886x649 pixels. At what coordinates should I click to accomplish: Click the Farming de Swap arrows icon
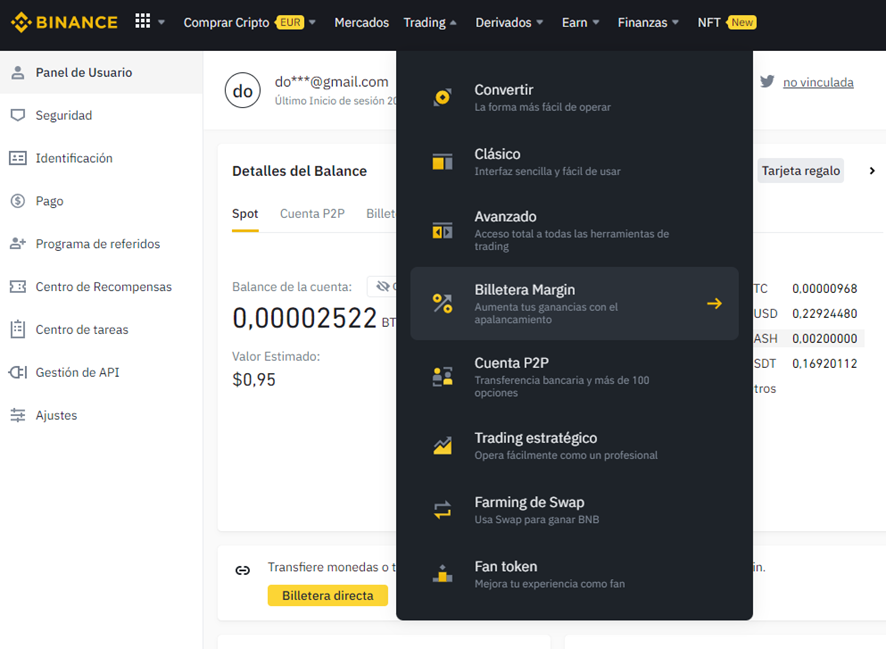point(442,510)
